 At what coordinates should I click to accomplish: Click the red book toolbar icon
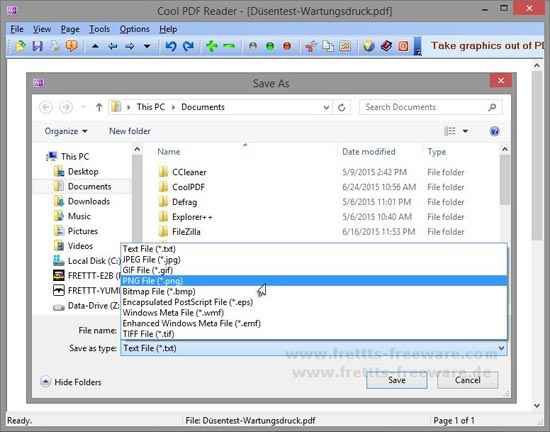[x=386, y=46]
